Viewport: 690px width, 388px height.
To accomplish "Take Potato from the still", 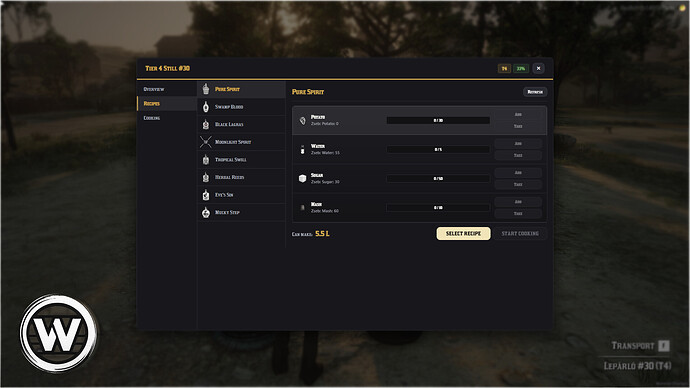I will coord(518,126).
